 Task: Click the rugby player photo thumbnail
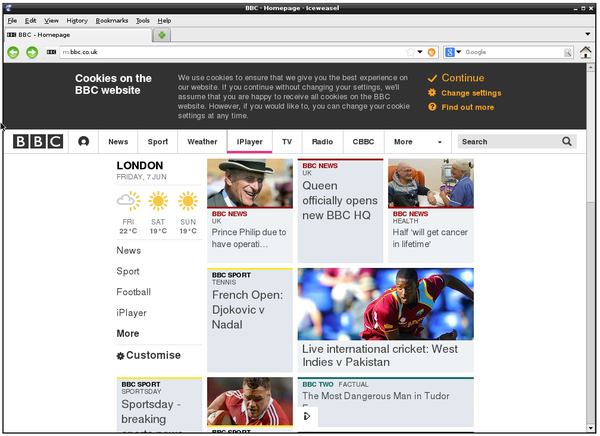(250, 401)
